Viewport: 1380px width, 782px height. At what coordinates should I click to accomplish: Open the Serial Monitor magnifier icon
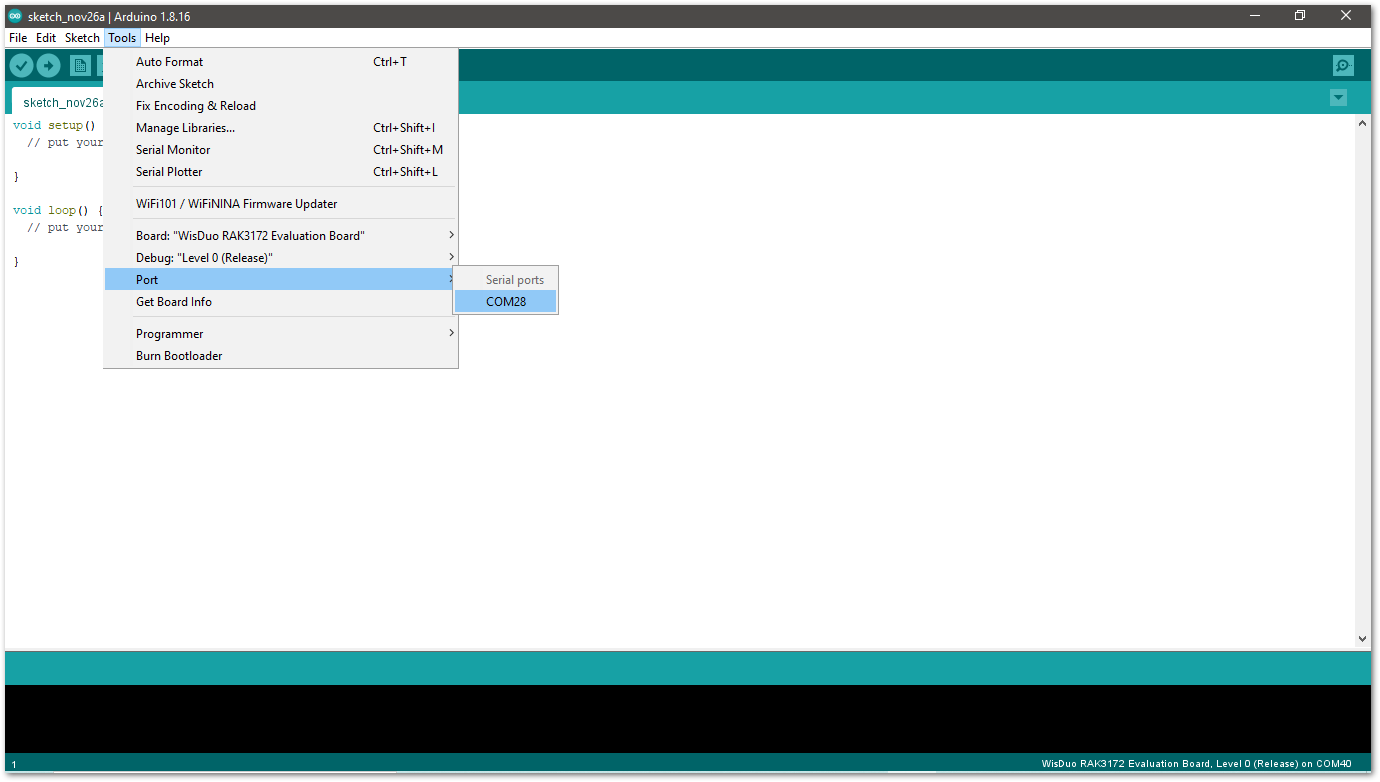point(1343,66)
